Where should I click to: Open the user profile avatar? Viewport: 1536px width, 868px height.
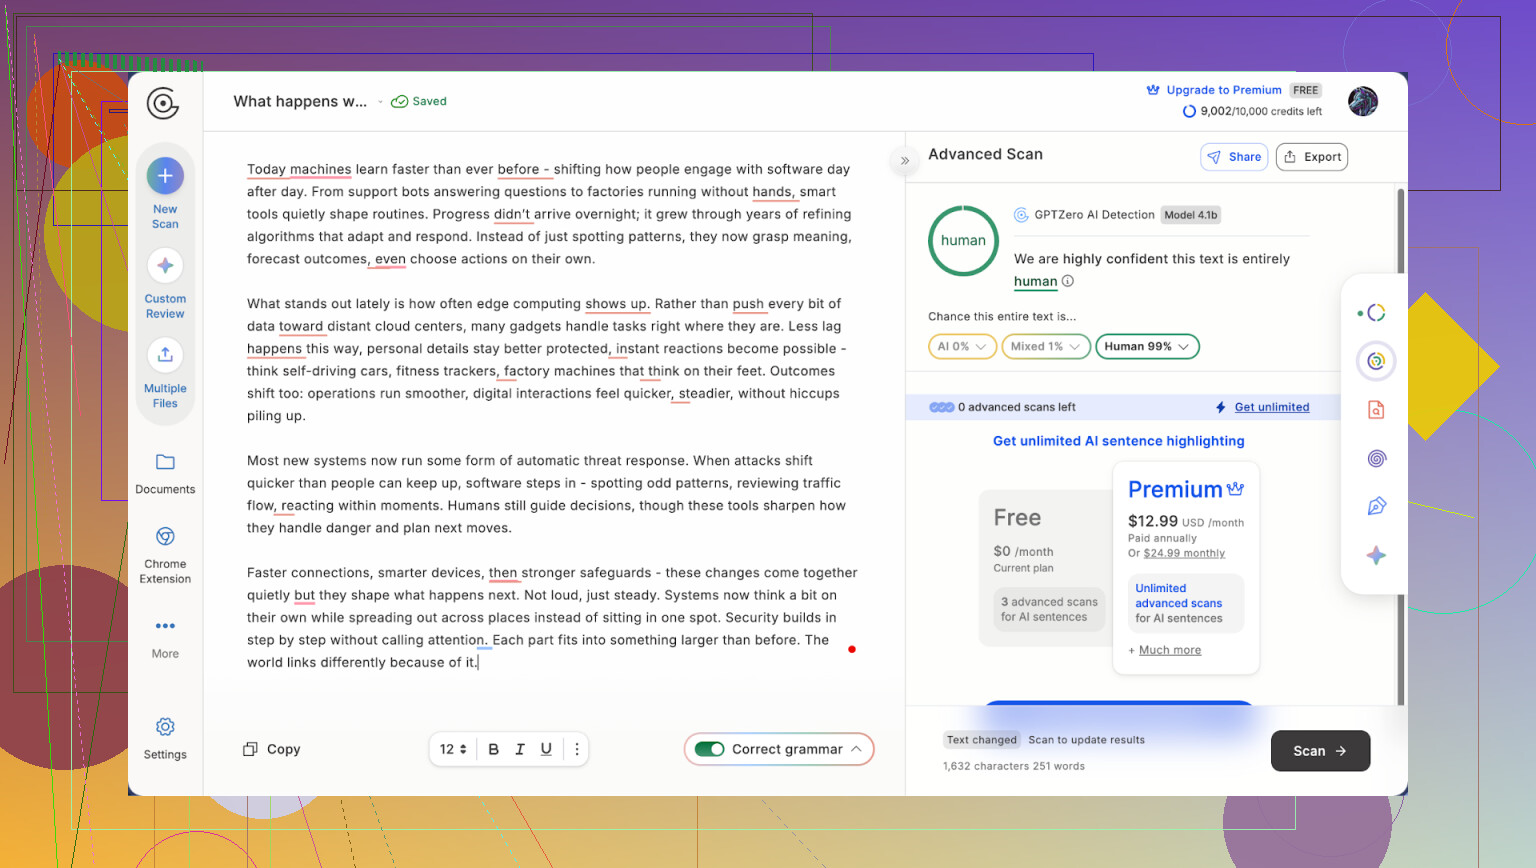pos(1362,101)
